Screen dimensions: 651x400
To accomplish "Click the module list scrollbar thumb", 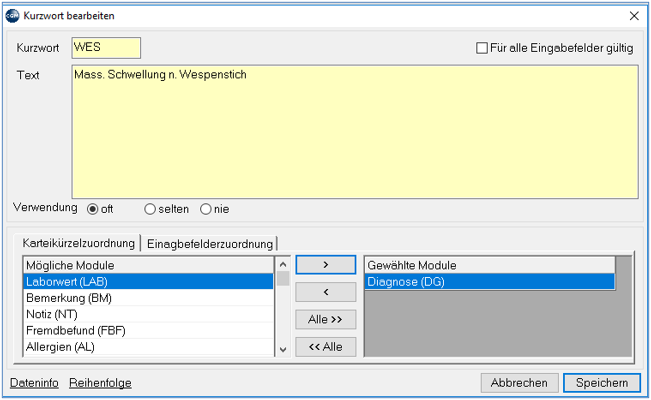I will [x=283, y=278].
